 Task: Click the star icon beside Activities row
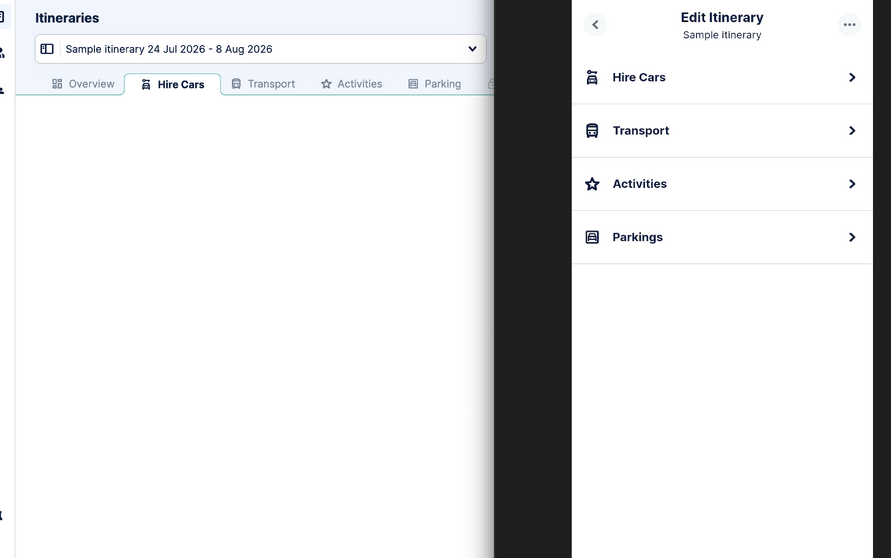[x=592, y=184]
